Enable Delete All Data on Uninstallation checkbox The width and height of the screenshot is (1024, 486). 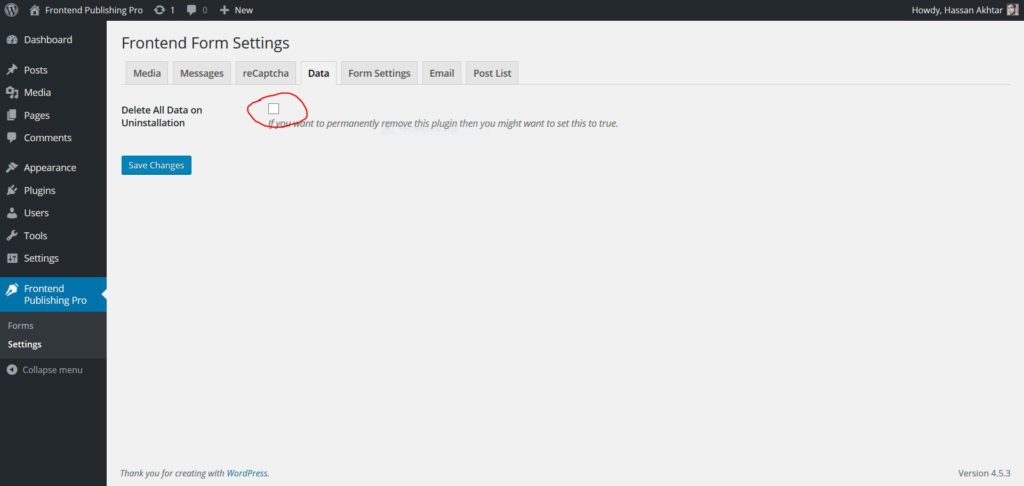pyautogui.click(x=274, y=108)
